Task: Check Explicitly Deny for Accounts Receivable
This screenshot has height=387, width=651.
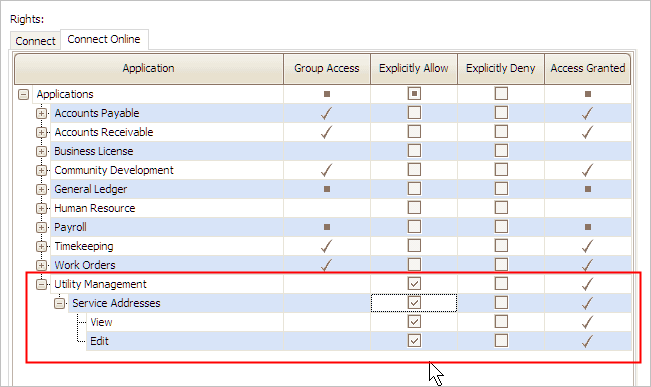Action: tap(501, 132)
